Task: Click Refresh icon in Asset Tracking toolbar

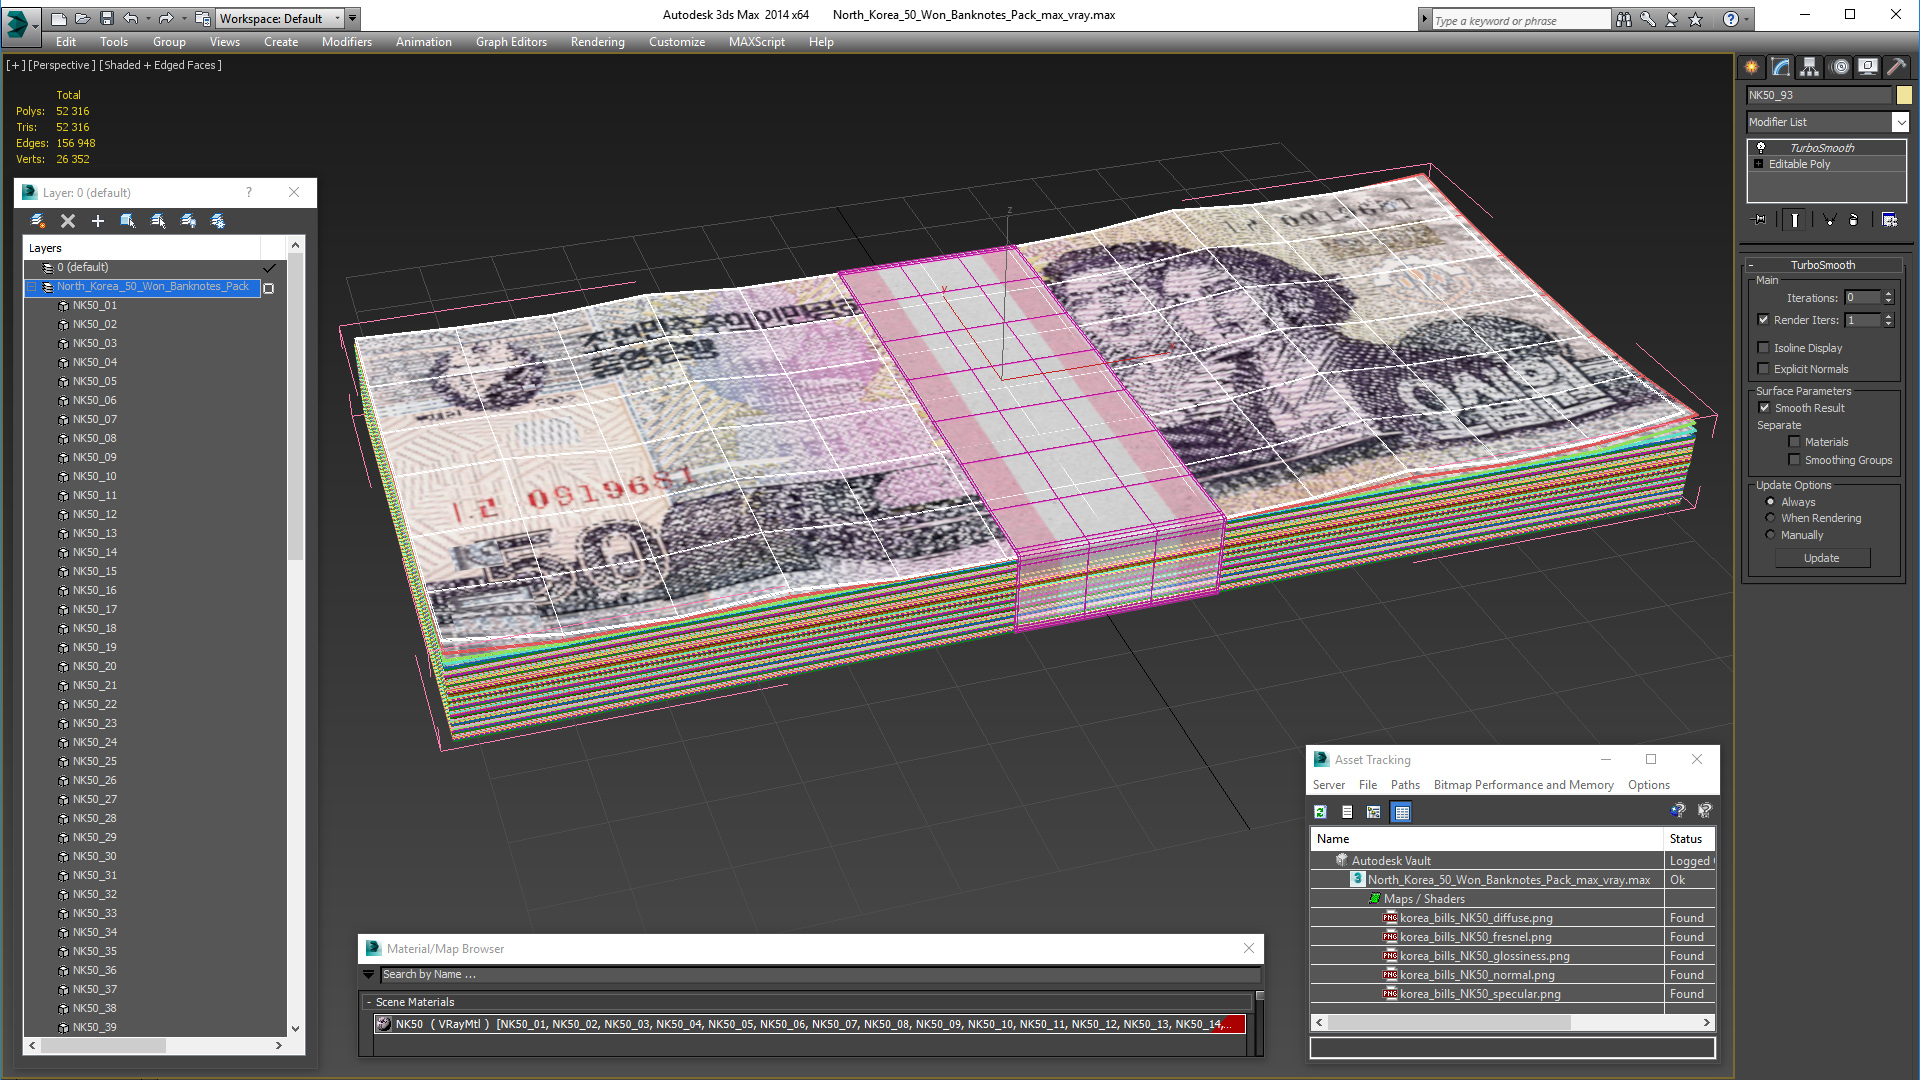Action: (x=1321, y=812)
